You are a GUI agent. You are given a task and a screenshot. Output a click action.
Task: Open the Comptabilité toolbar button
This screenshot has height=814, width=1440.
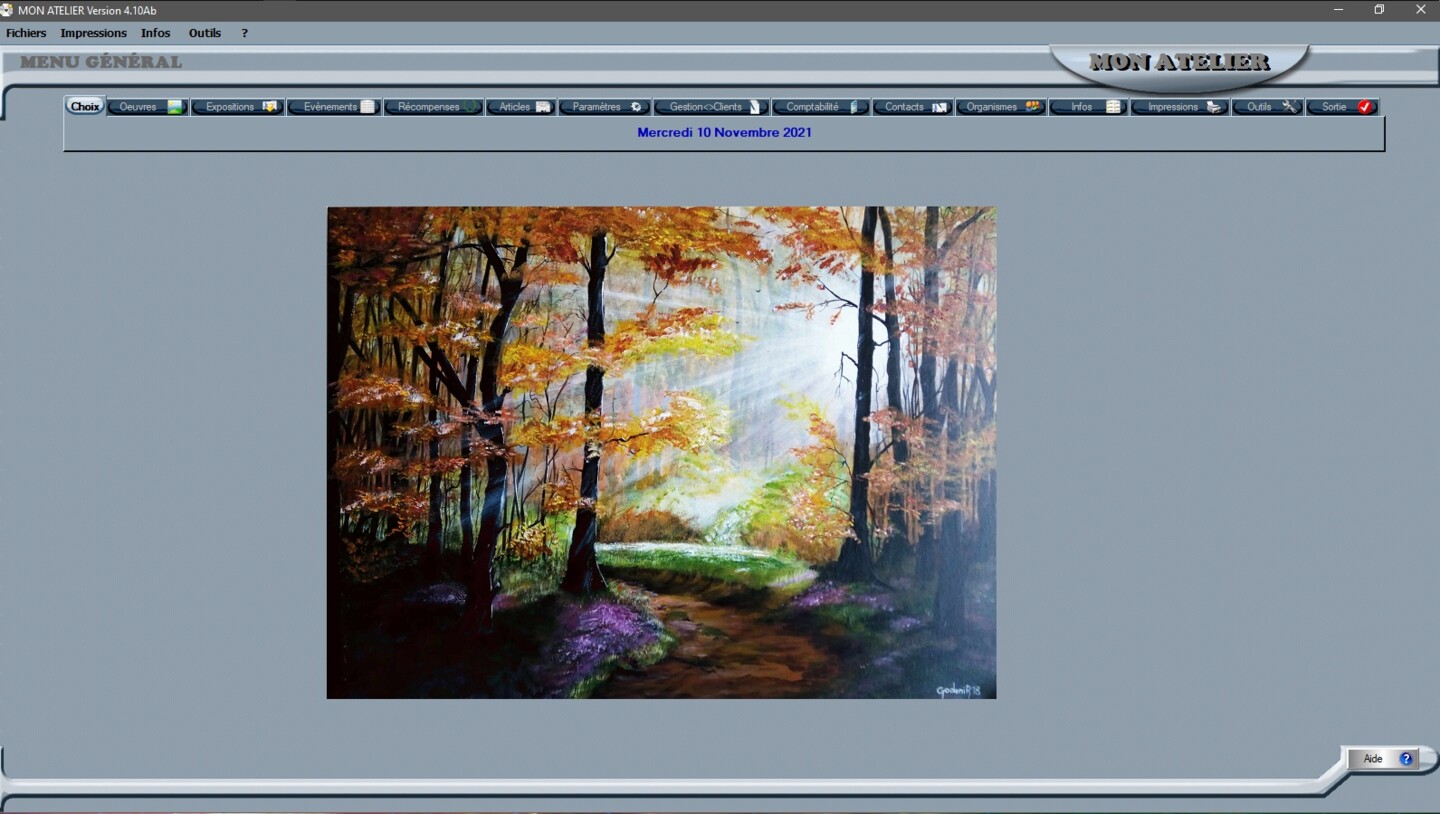pos(821,107)
